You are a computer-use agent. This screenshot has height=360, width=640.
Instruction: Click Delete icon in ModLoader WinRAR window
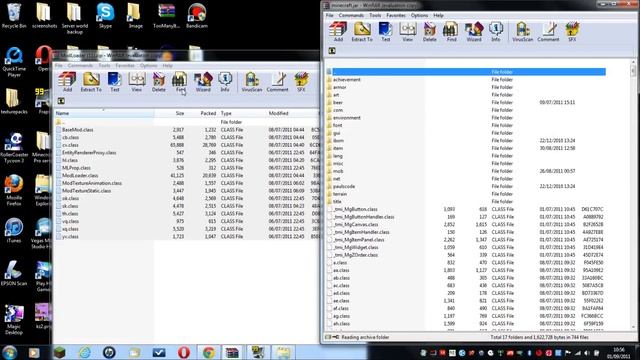pos(159,82)
